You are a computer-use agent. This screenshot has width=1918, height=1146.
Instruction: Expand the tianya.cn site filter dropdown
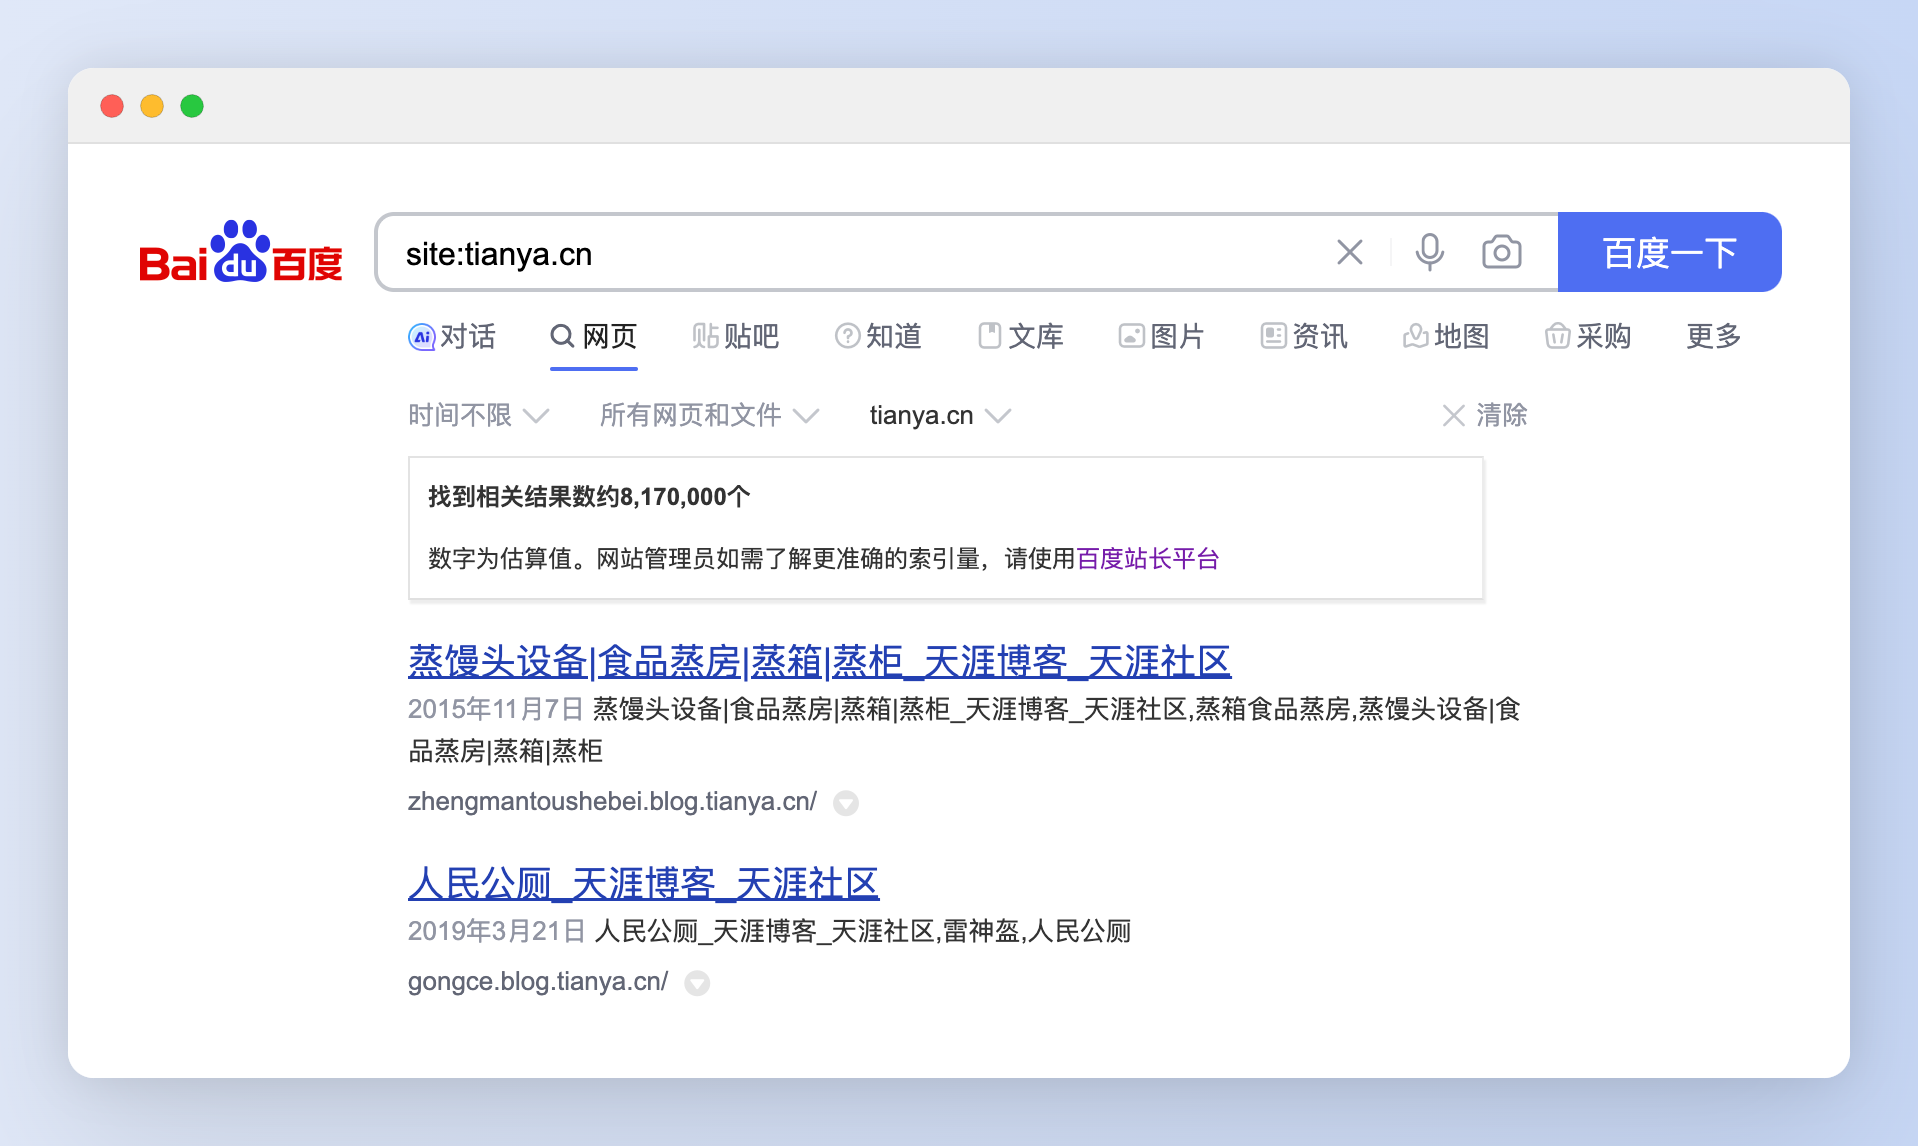[940, 415]
